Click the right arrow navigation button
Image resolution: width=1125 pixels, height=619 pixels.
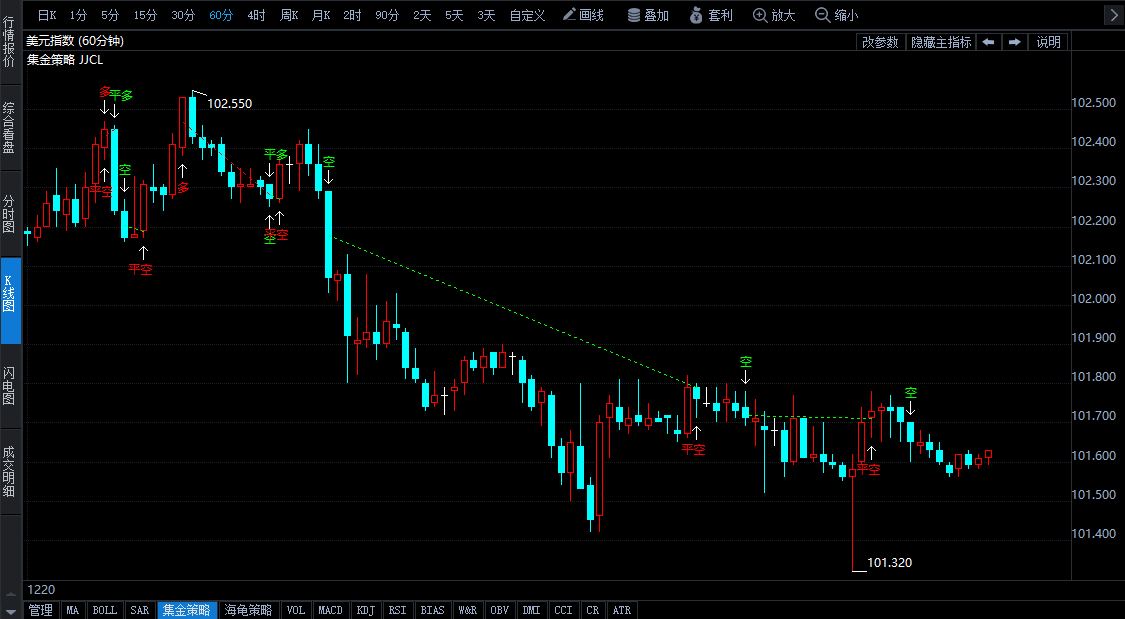pyautogui.click(x=1015, y=42)
